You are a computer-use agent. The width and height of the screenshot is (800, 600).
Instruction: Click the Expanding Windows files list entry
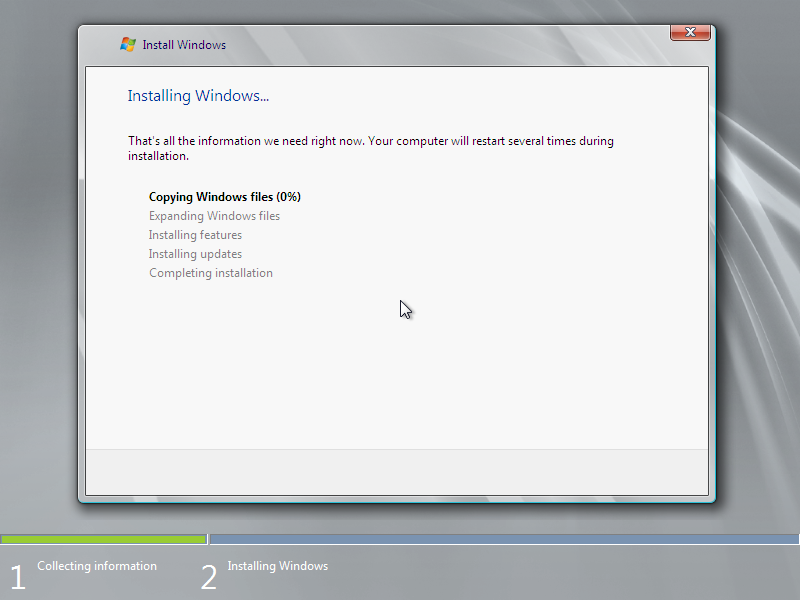214,215
